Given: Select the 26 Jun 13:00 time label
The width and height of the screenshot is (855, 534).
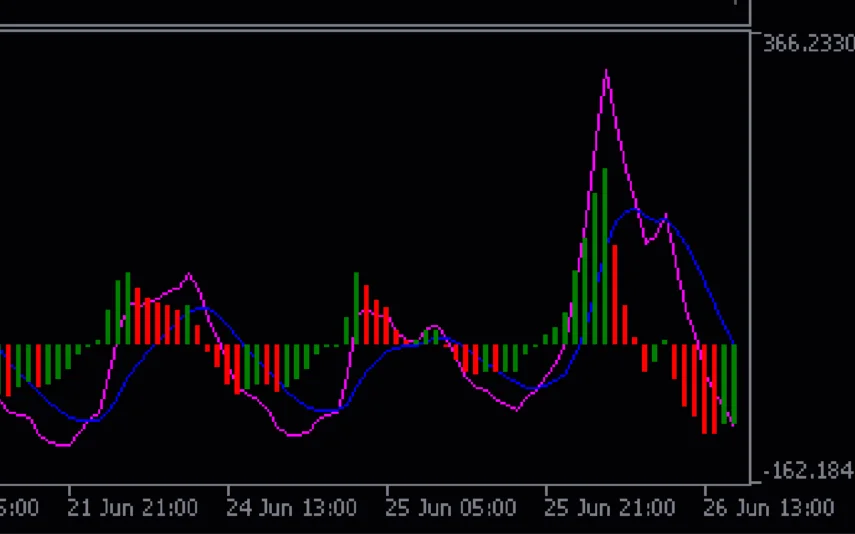Looking at the screenshot, I should tap(768, 508).
